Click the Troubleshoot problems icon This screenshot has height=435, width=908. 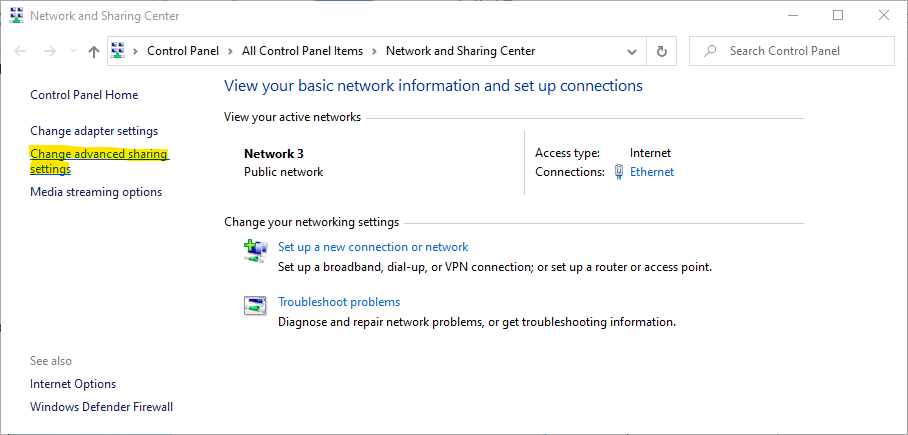255,306
